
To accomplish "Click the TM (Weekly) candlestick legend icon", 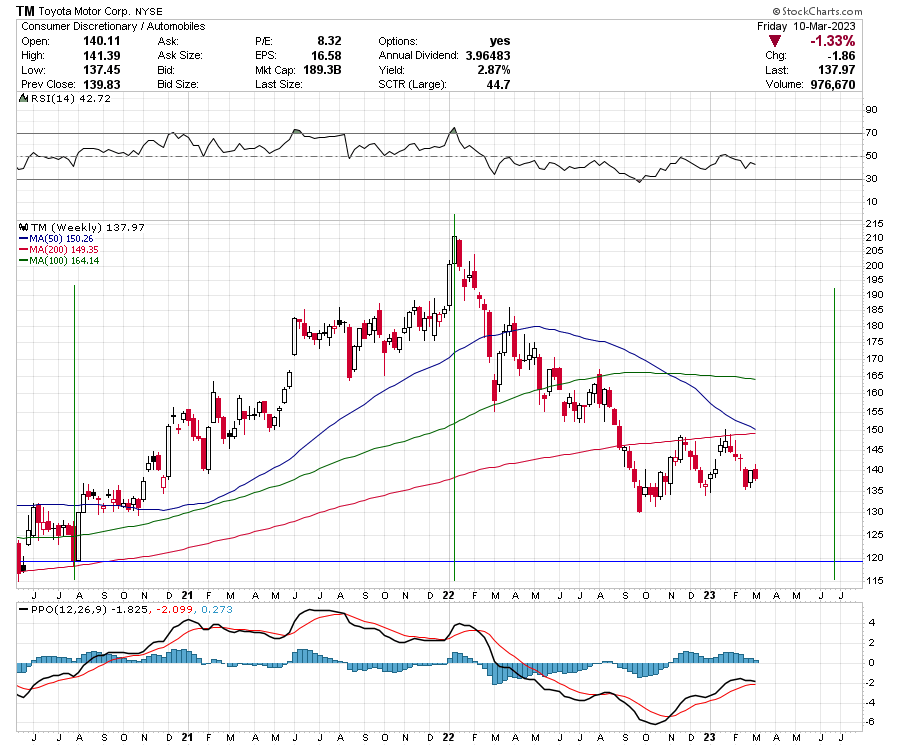I will coord(24,227).
